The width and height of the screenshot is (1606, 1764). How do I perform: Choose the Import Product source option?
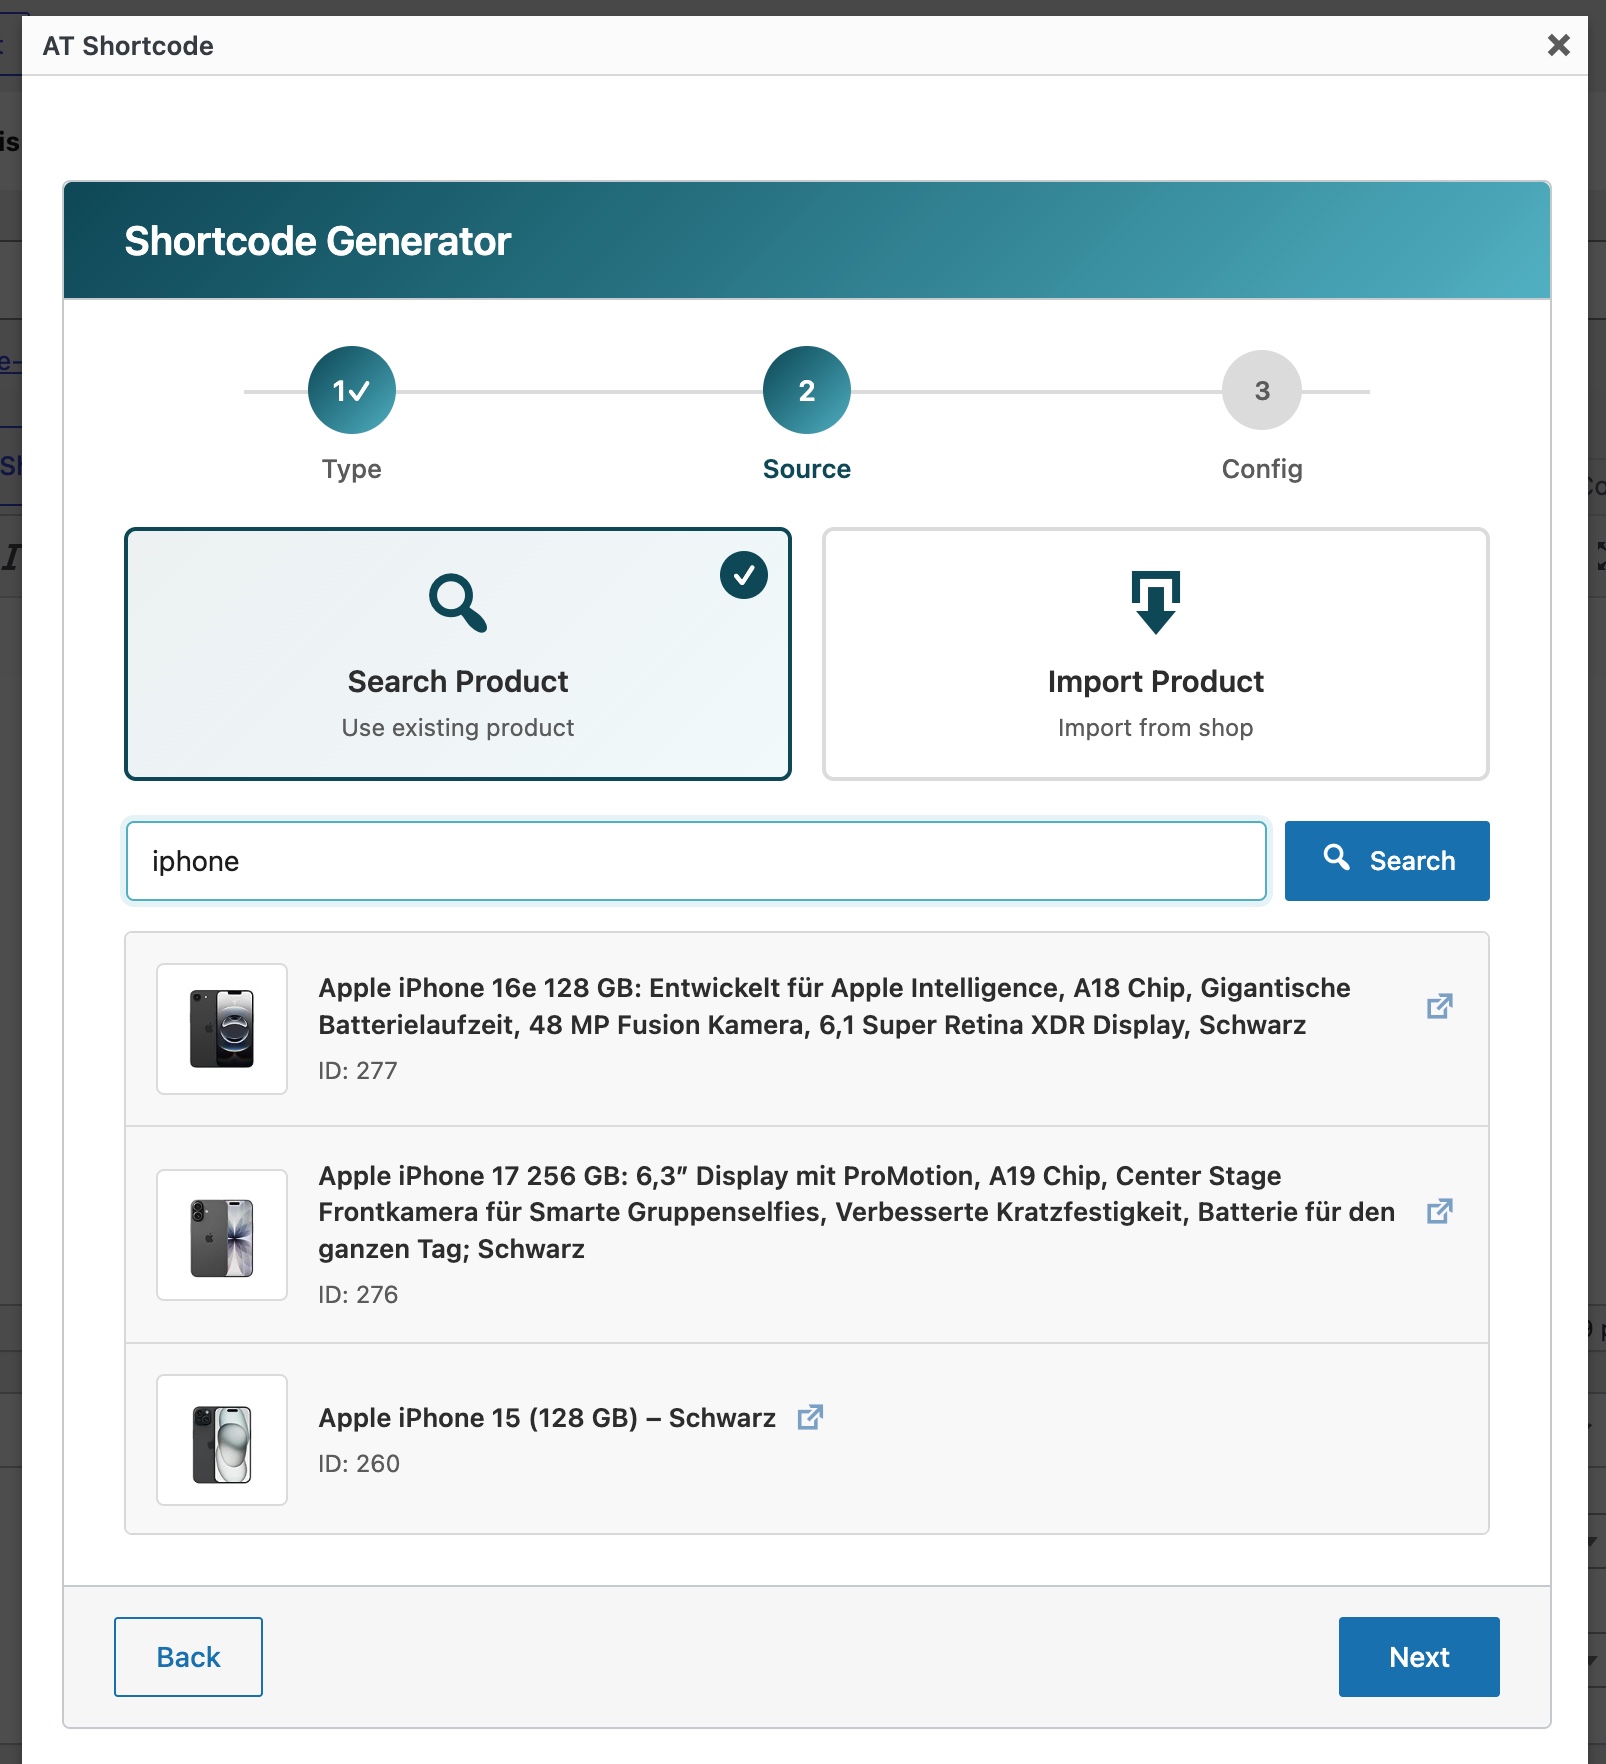tap(1155, 654)
